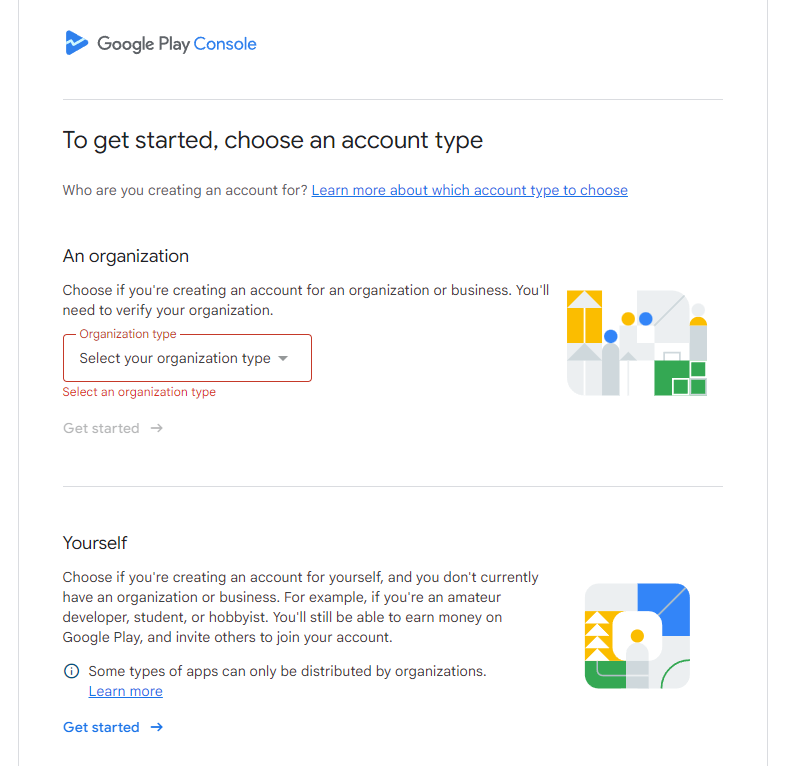This screenshot has width=789, height=766.
Task: Click the arrow icon next to Yourself's Get started
Action: coord(157,727)
